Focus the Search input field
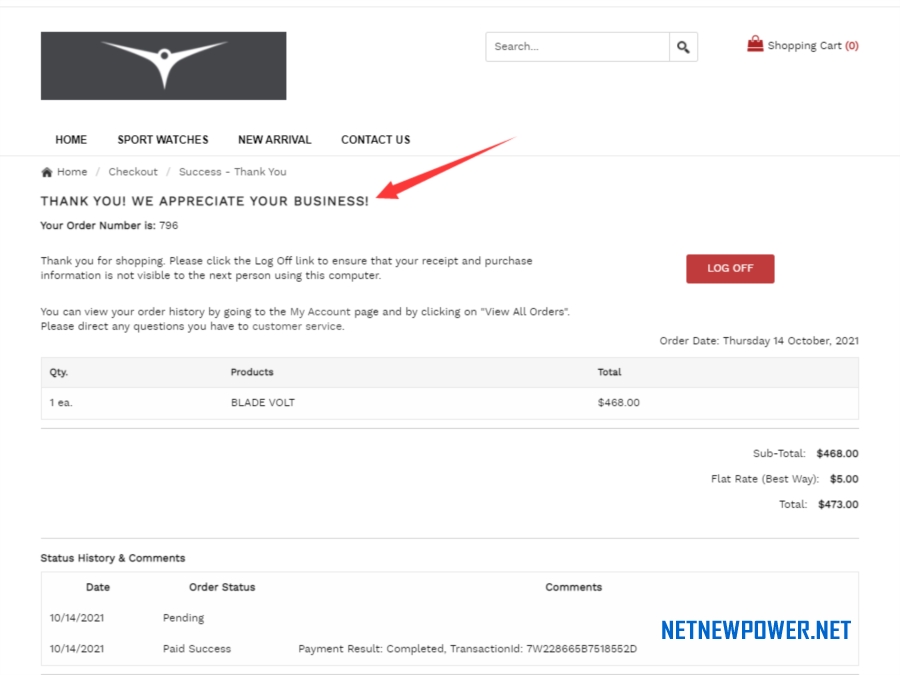Screen dimensions: 900x675 point(577,47)
